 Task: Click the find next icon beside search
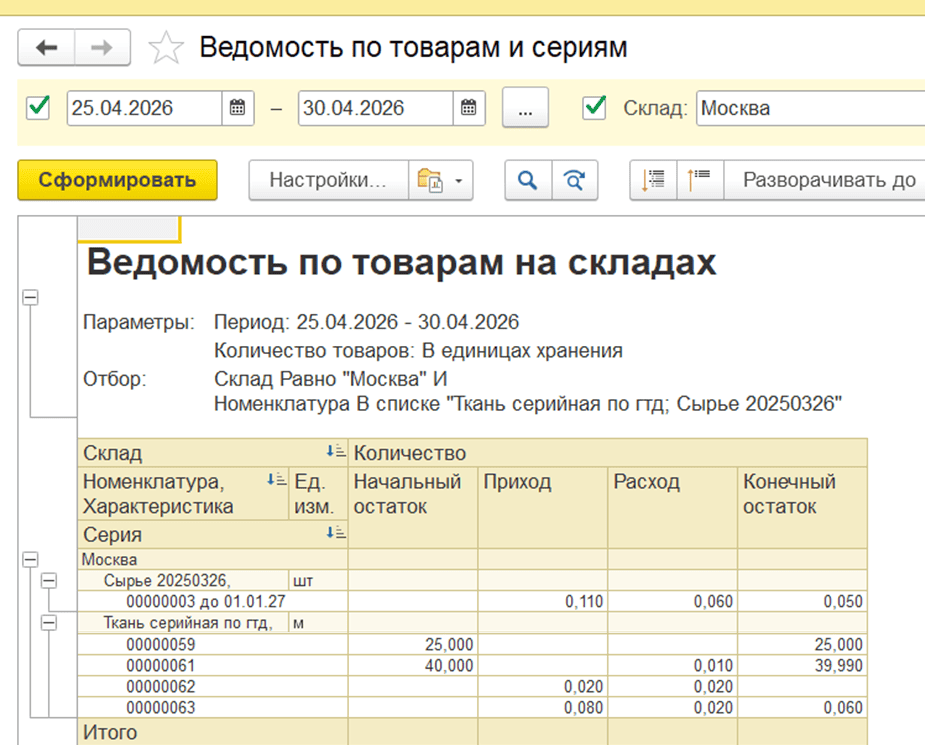click(574, 181)
